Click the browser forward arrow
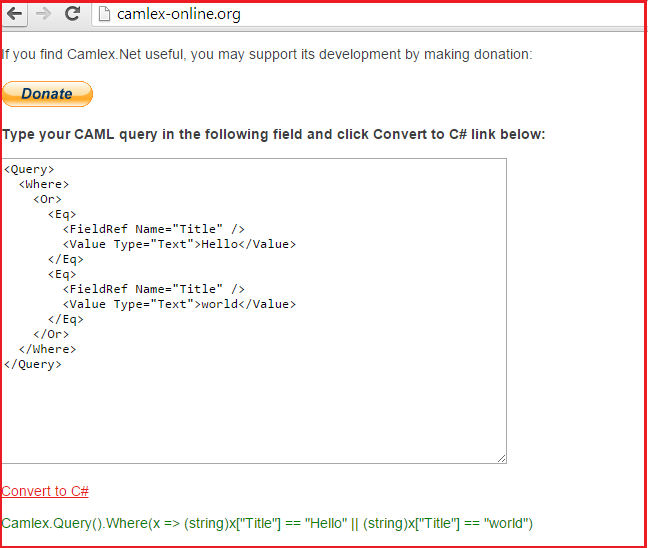The width and height of the screenshot is (648, 548). [43, 14]
